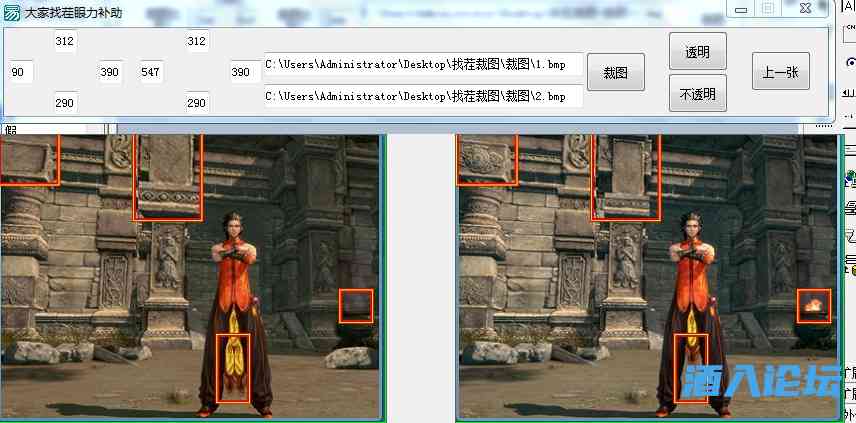Viewport: 856px width, 423px height.
Task: Click the field containing value 547
Action: click(x=151, y=72)
